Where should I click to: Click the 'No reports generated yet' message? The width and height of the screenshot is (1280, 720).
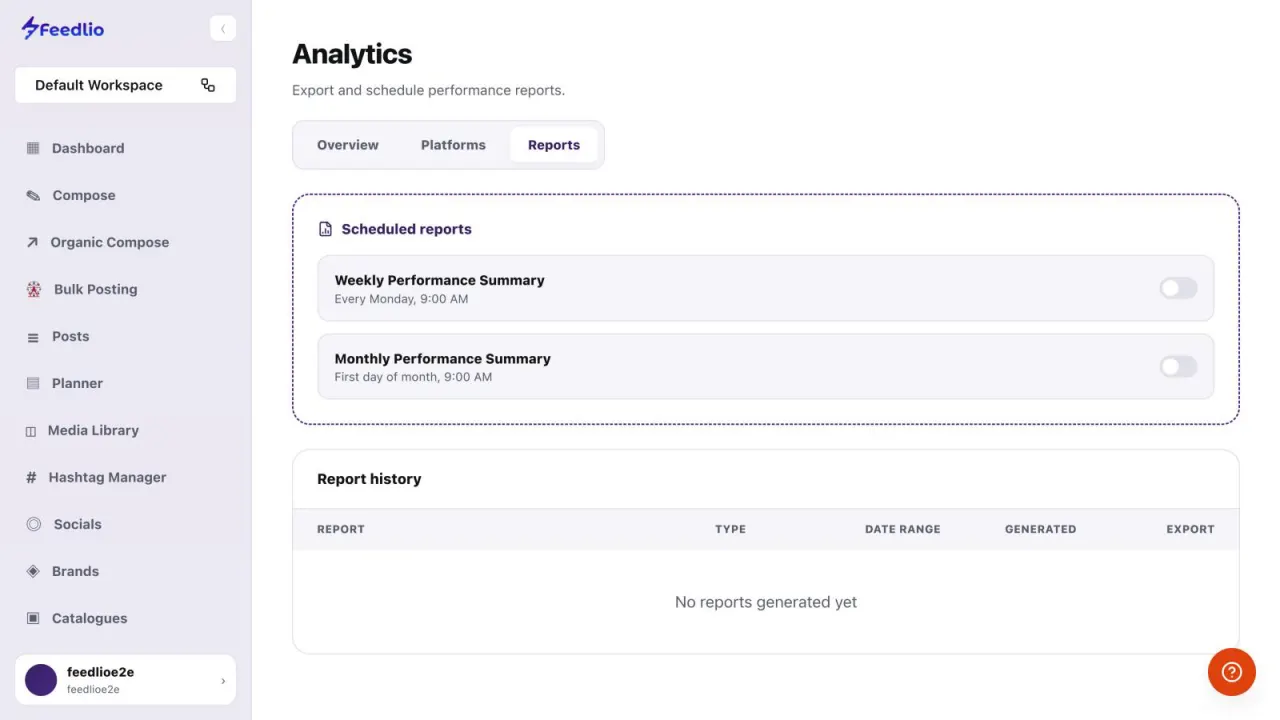766,602
